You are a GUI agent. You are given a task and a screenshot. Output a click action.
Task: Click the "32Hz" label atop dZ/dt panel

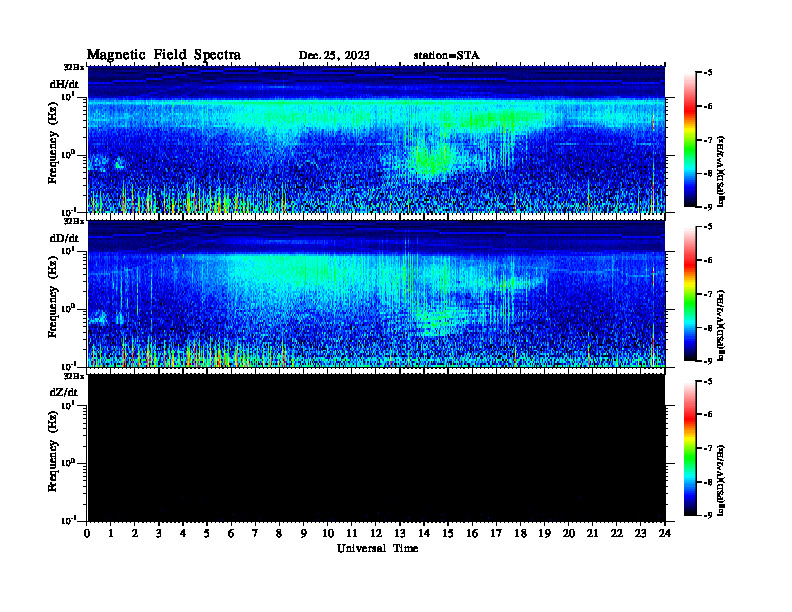point(74,376)
